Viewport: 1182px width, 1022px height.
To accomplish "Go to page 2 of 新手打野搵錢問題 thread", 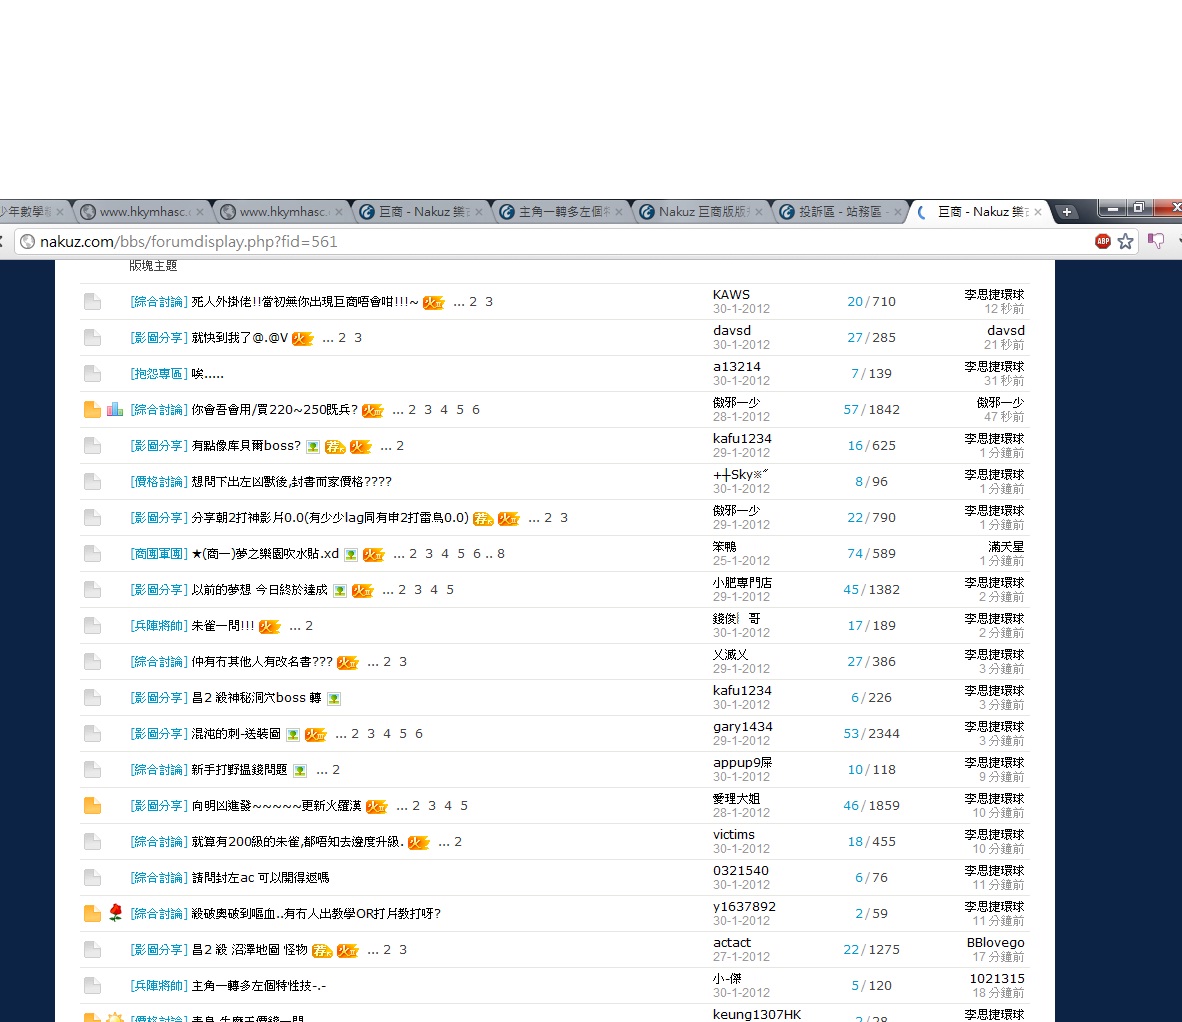I will coord(336,770).
